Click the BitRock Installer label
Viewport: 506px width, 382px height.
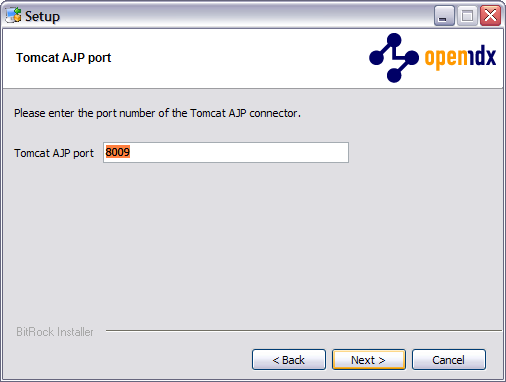pos(55,332)
